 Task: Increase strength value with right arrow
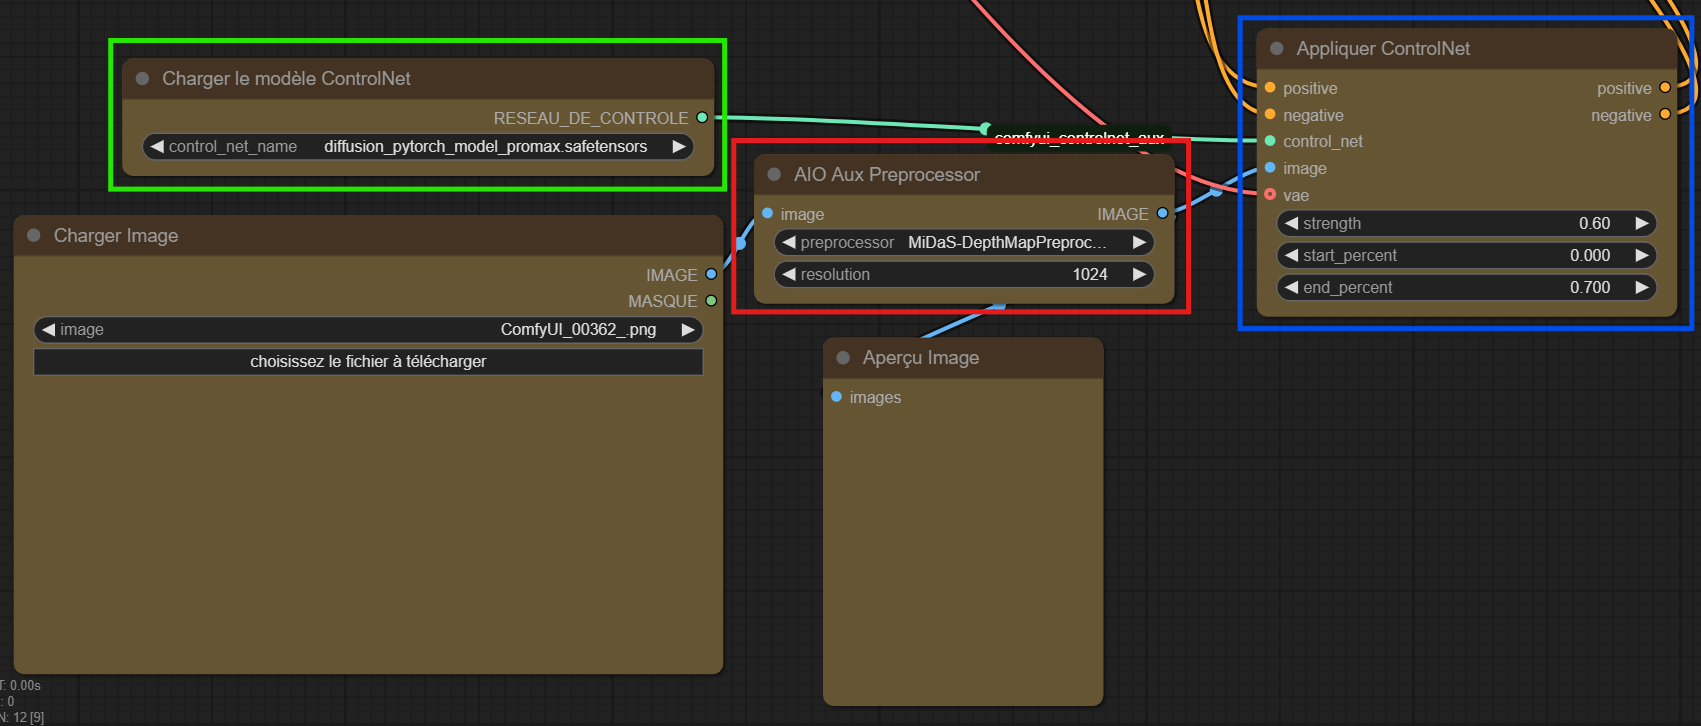(x=1641, y=224)
